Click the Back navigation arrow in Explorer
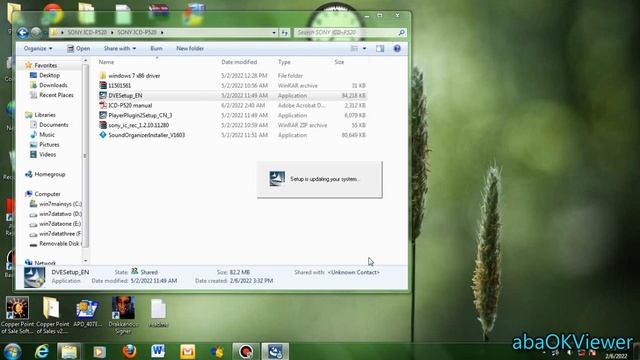The height and width of the screenshot is (360, 640). 22,32
